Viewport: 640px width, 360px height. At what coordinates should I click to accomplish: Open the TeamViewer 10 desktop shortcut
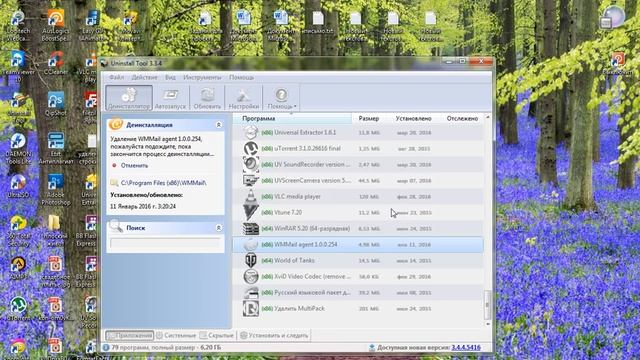click(x=18, y=67)
